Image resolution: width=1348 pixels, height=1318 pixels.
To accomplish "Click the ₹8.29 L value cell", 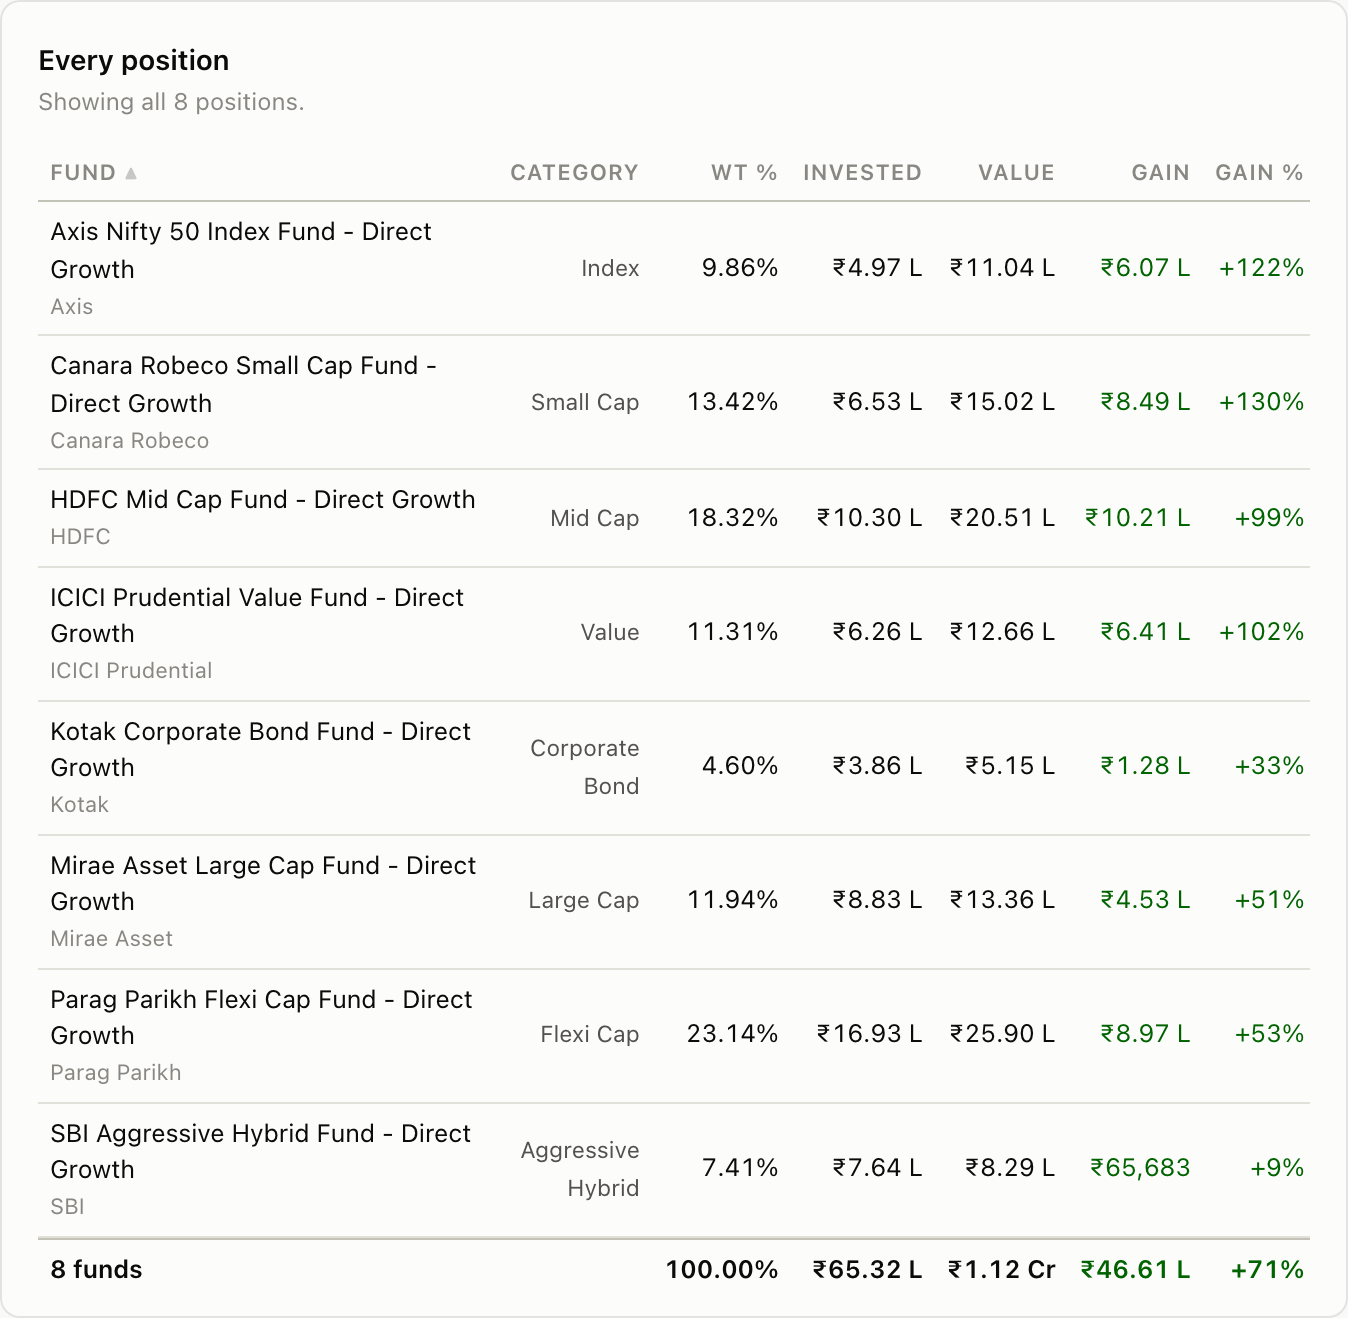I will tap(1010, 1168).
